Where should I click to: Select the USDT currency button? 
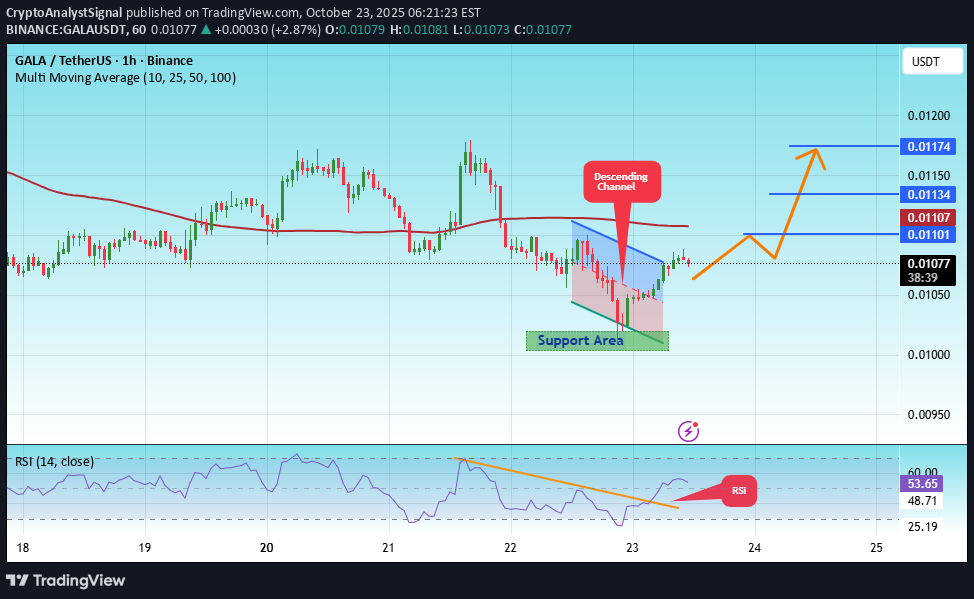[931, 61]
